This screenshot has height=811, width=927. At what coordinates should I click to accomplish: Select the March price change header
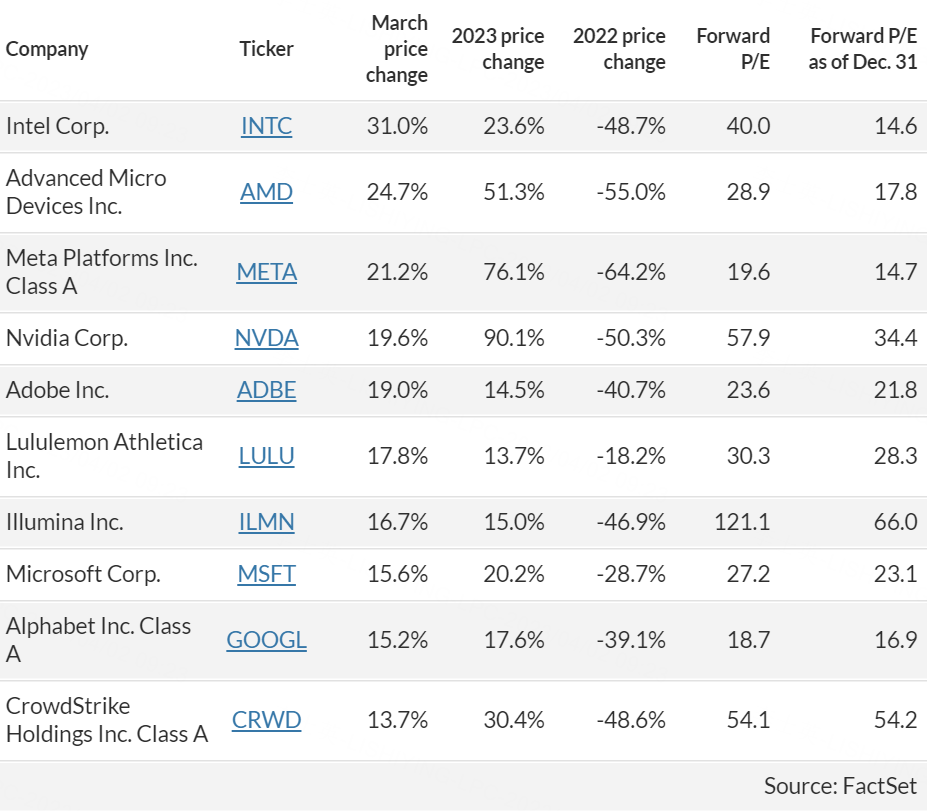(397, 49)
